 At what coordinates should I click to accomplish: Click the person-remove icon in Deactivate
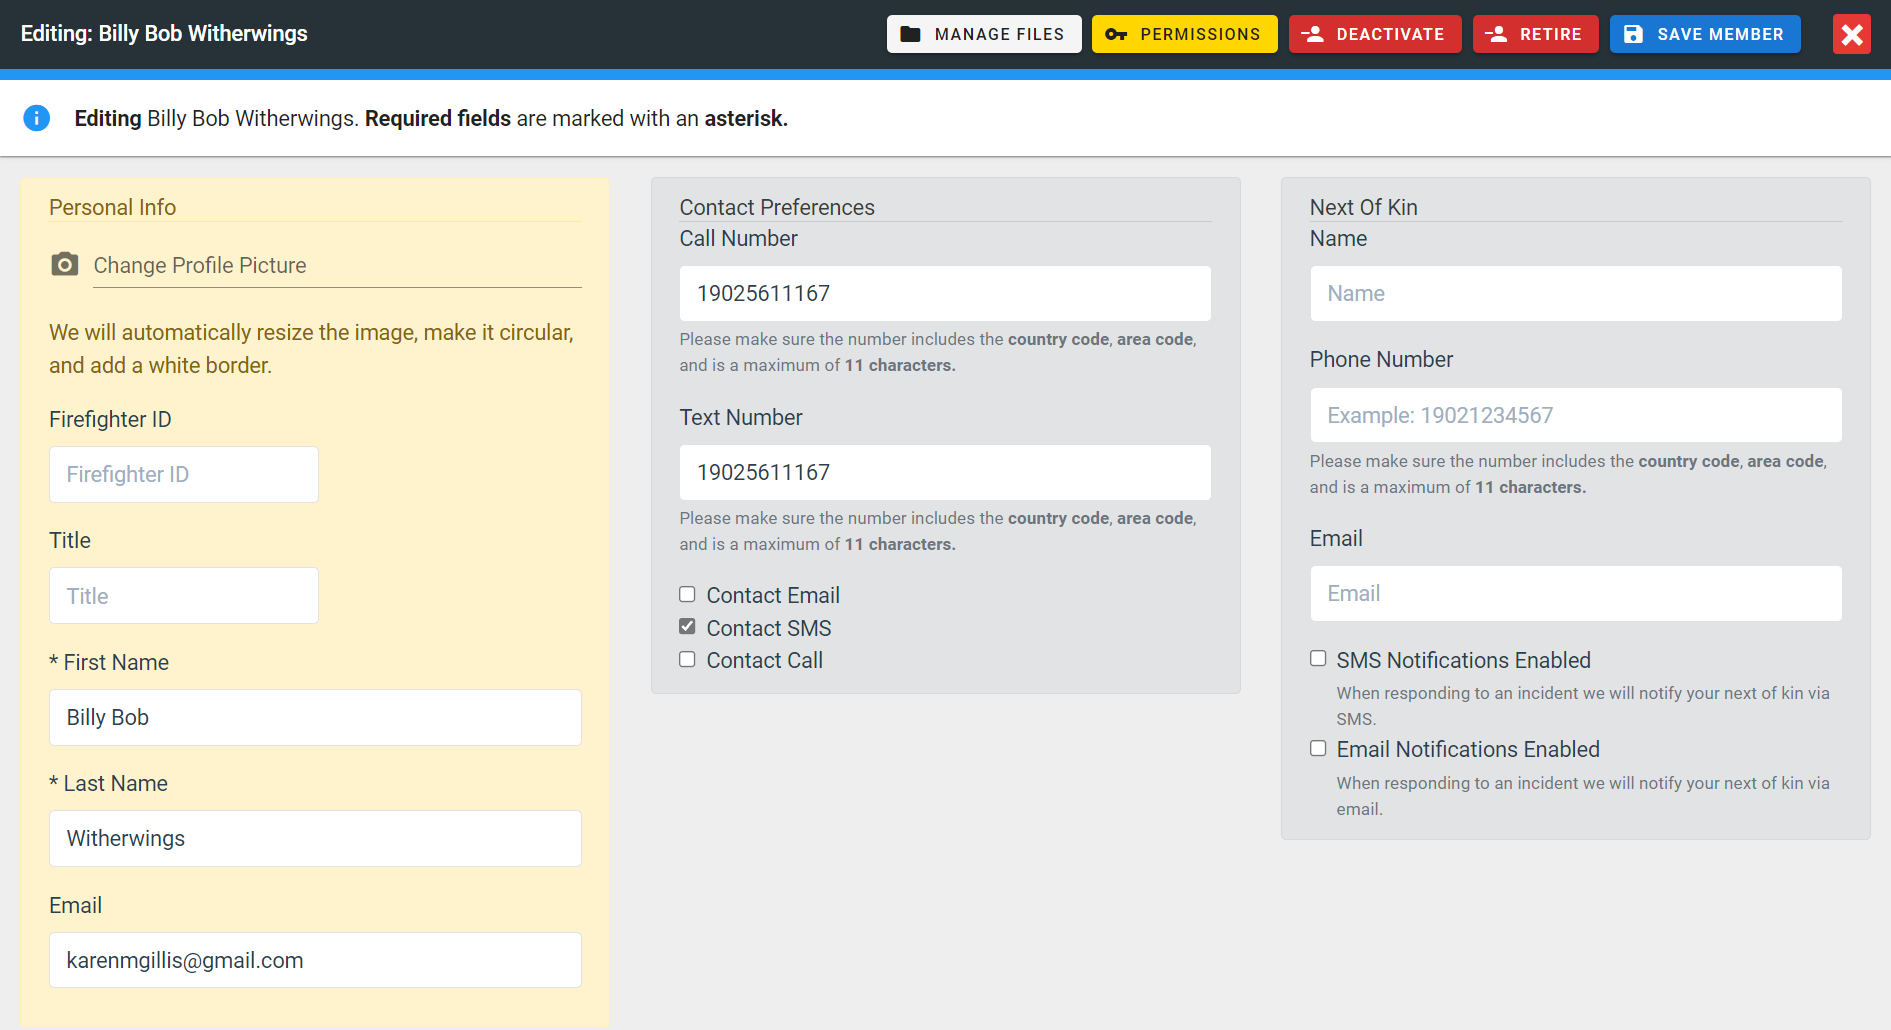click(1313, 34)
